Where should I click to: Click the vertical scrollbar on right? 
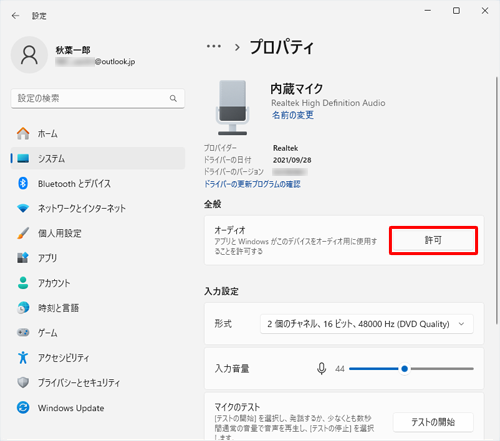click(496, 200)
